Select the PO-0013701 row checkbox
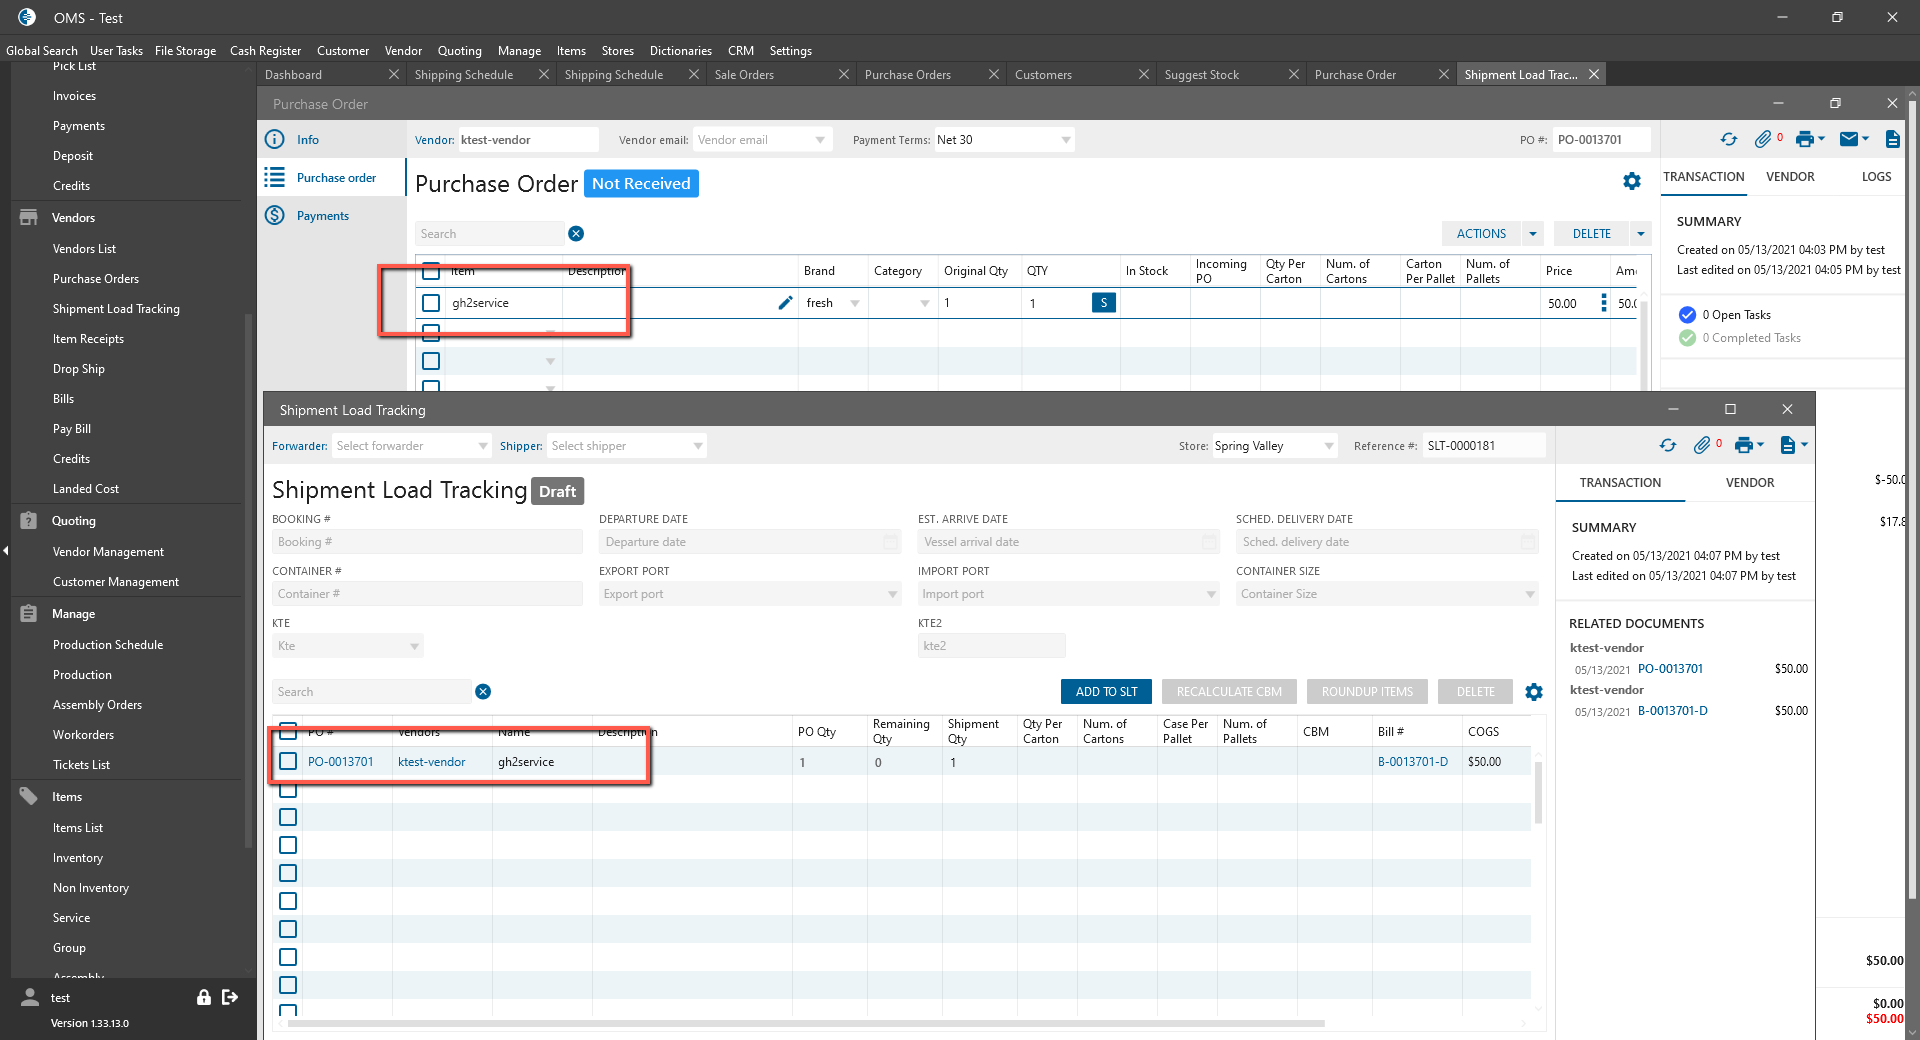 pyautogui.click(x=288, y=762)
